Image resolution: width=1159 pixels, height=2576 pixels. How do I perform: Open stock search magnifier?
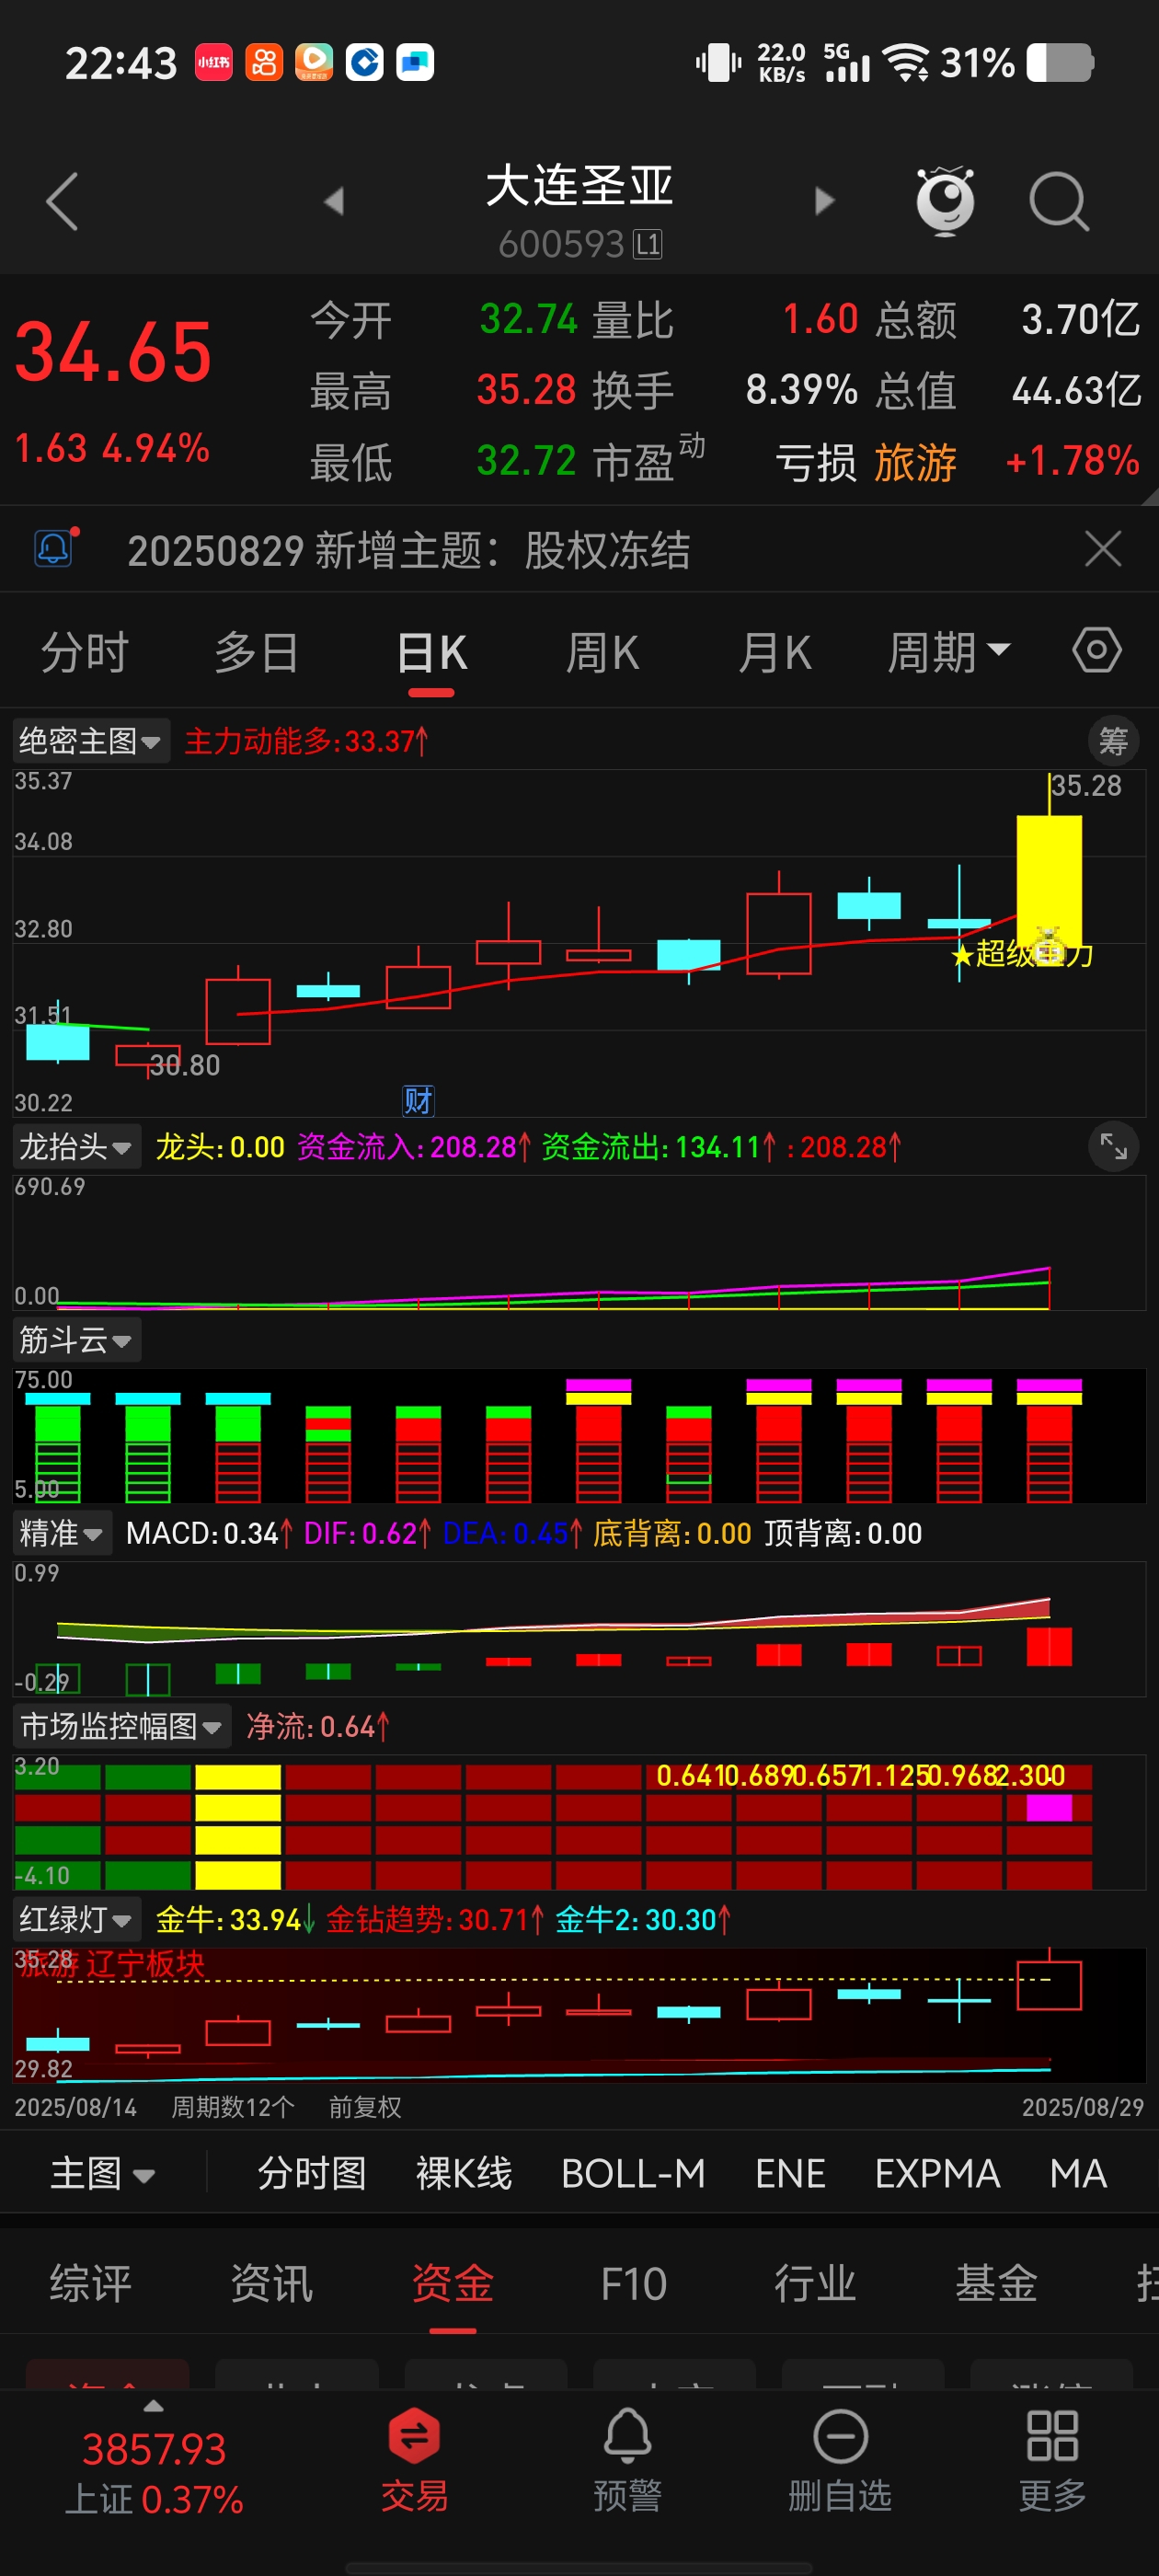click(x=1058, y=201)
